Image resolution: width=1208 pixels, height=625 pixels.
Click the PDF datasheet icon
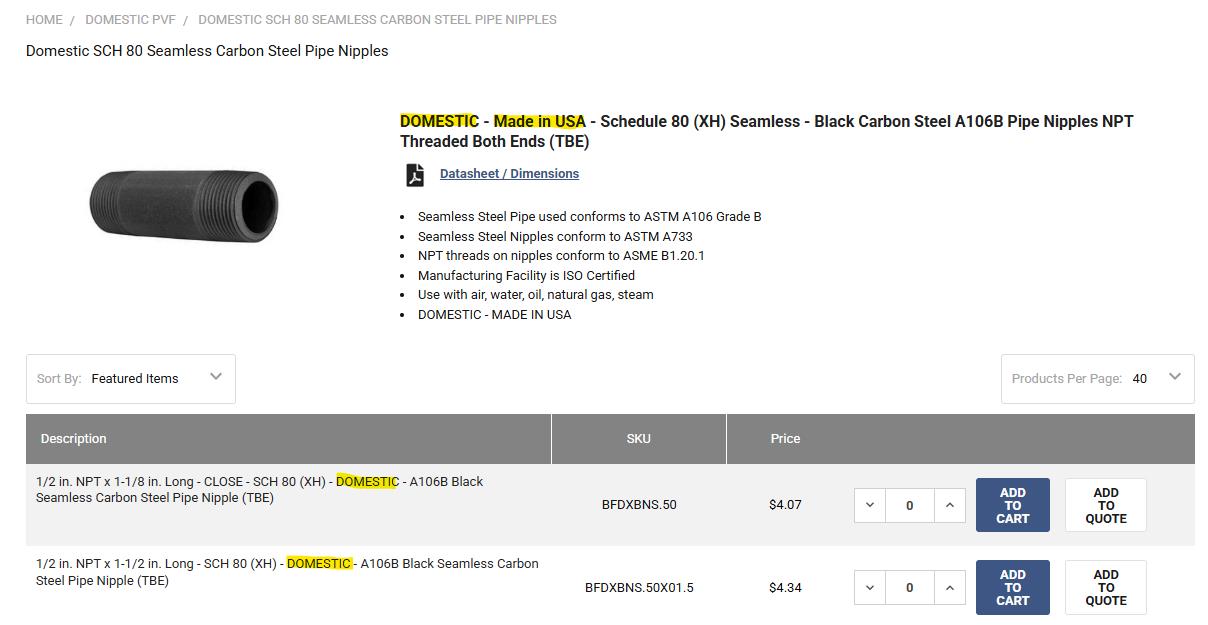(x=414, y=175)
